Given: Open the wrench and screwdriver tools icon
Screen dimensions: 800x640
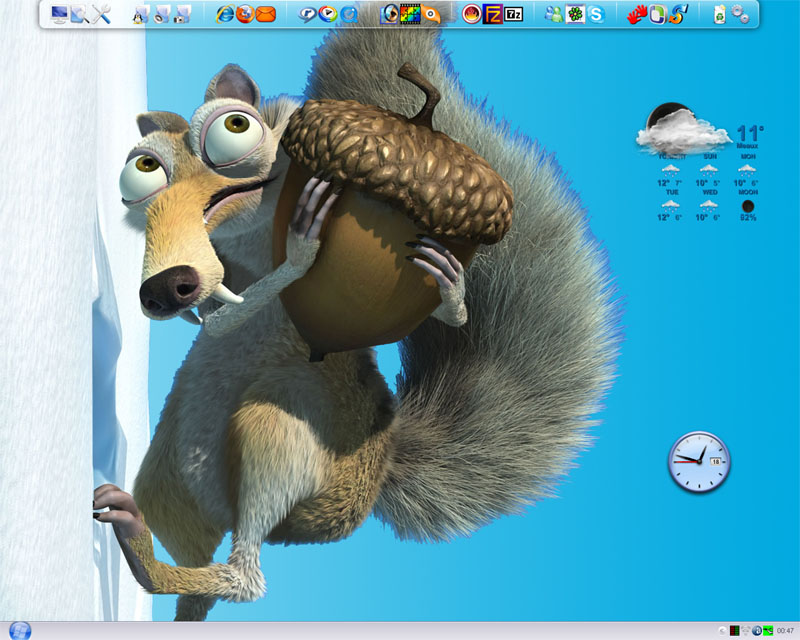Looking at the screenshot, I should (101, 14).
